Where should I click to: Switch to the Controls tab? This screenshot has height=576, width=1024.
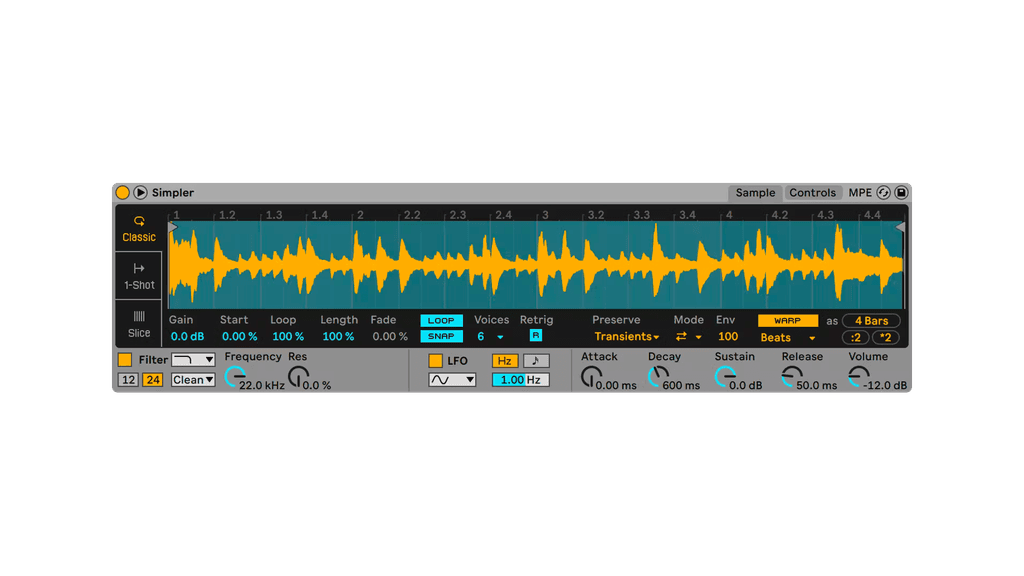[812, 192]
